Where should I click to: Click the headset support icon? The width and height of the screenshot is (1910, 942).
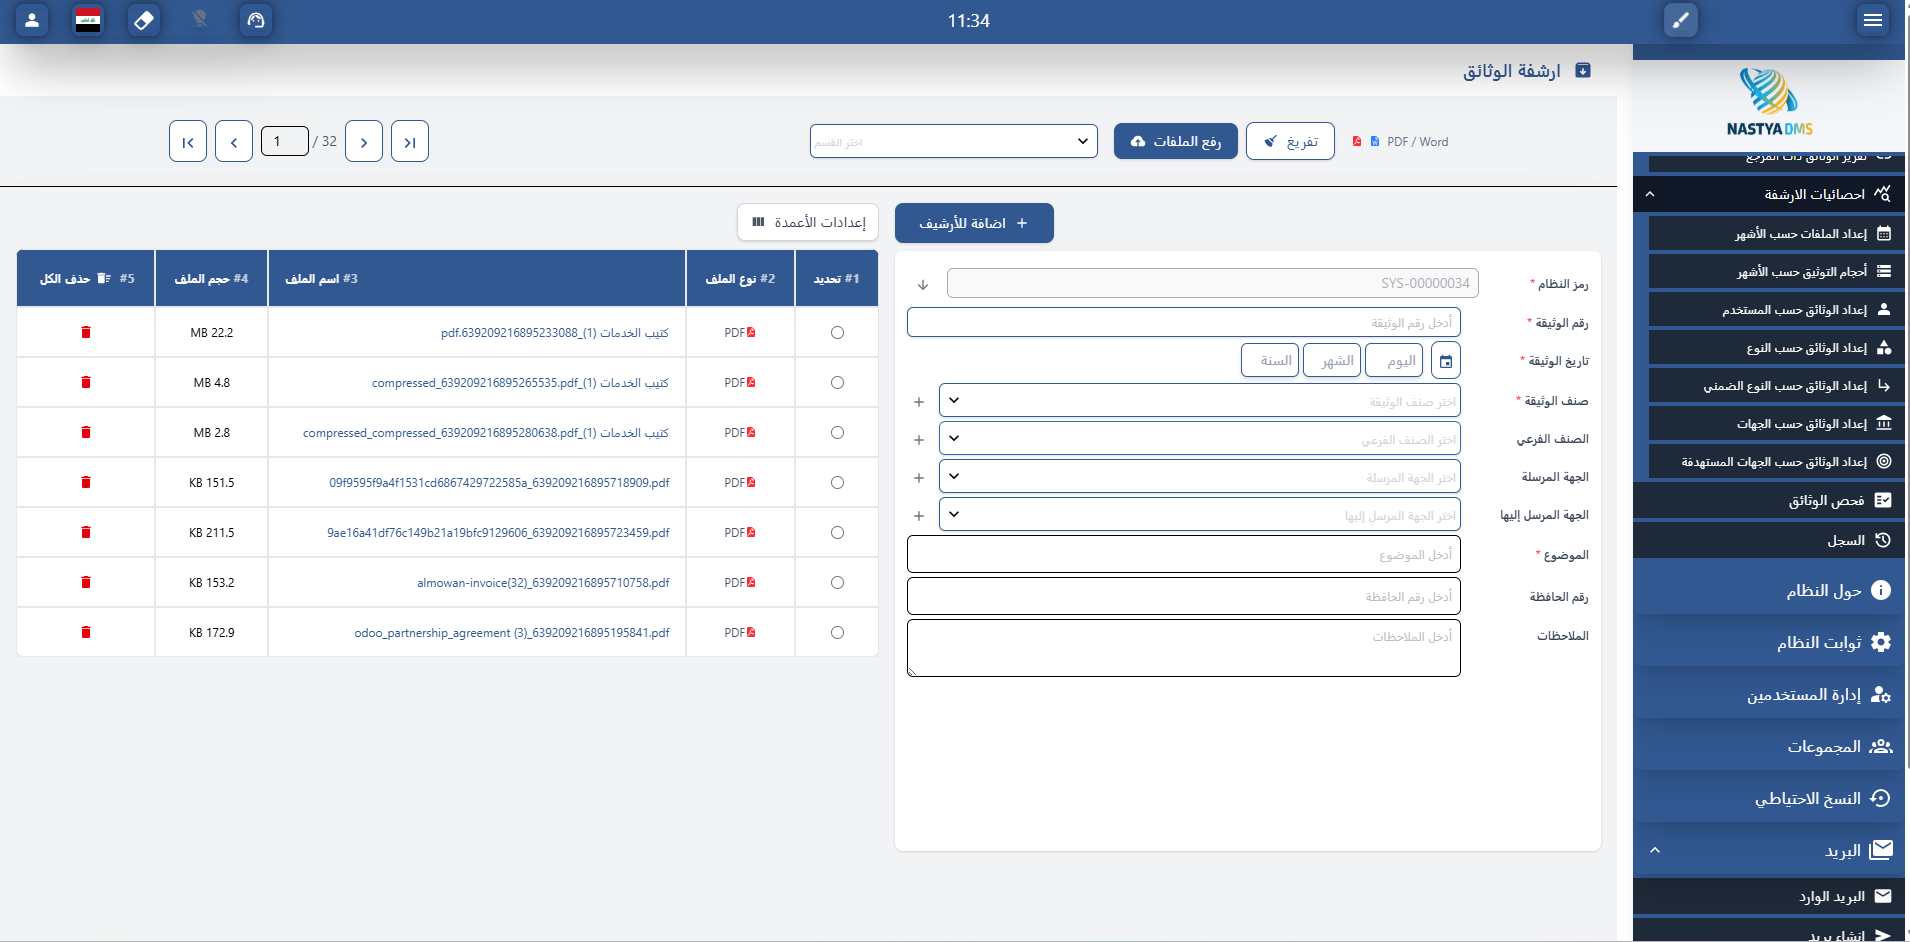pos(256,20)
